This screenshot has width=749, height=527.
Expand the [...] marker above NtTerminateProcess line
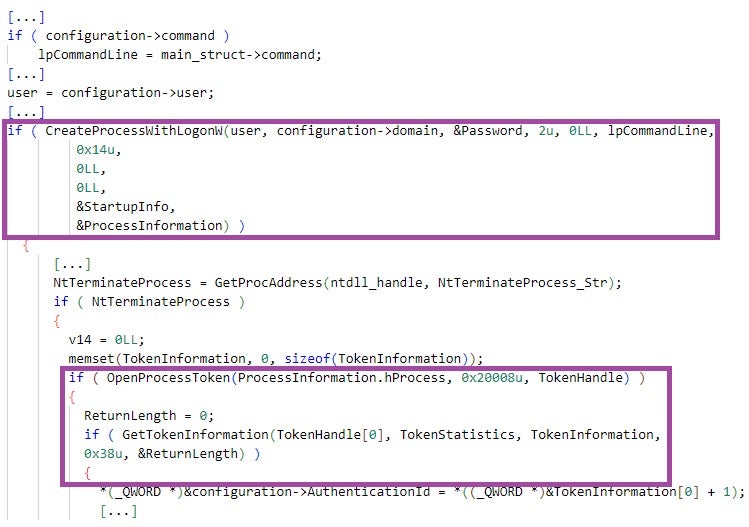click(x=72, y=263)
